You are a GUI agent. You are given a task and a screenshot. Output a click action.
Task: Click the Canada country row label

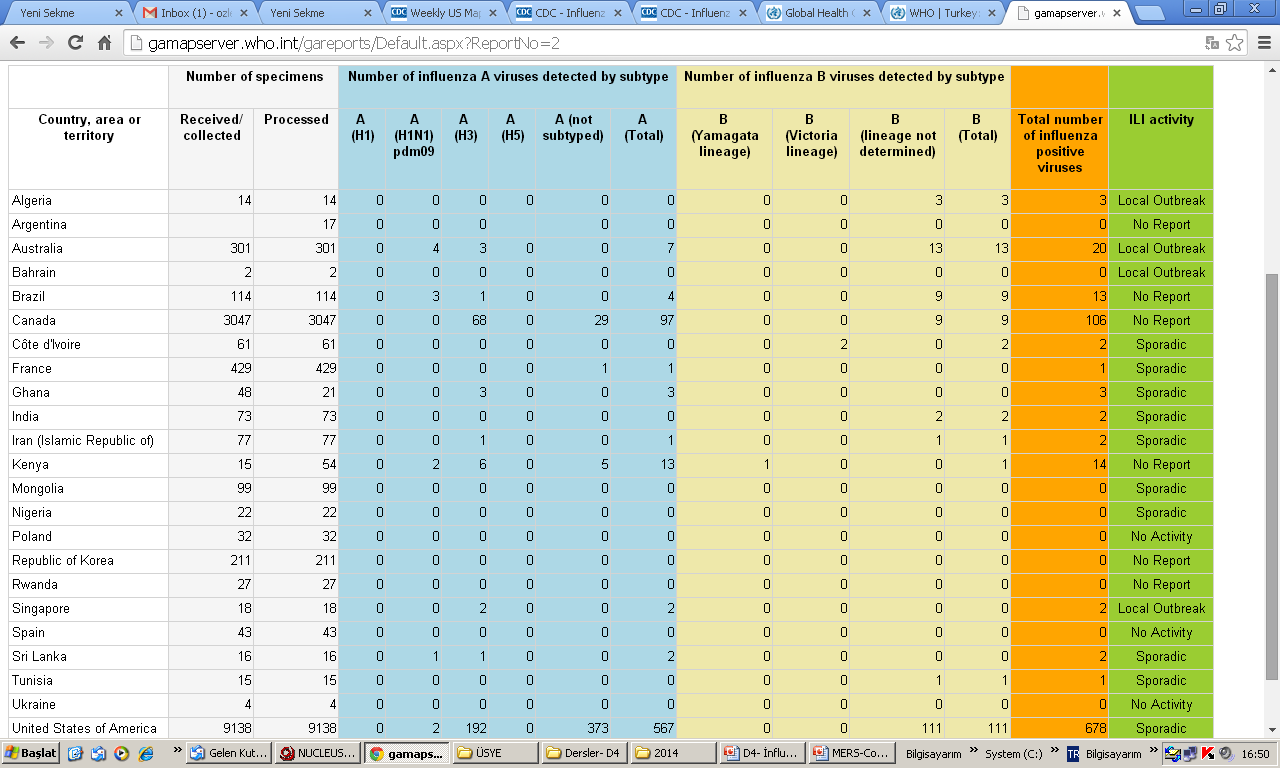pos(34,320)
